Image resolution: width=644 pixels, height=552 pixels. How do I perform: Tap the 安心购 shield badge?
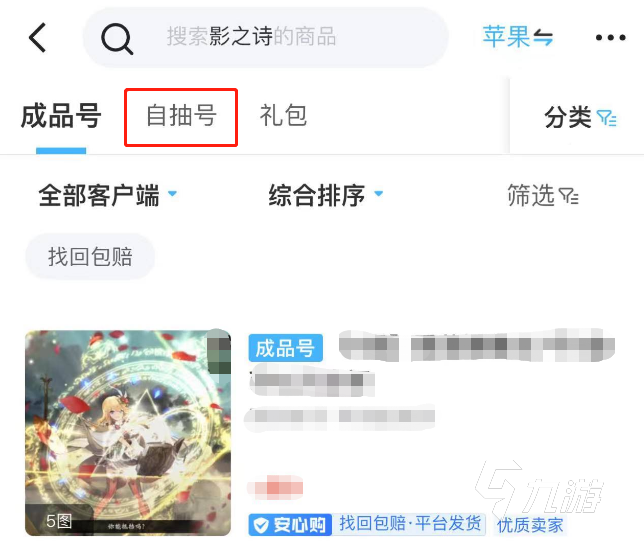tap(290, 524)
